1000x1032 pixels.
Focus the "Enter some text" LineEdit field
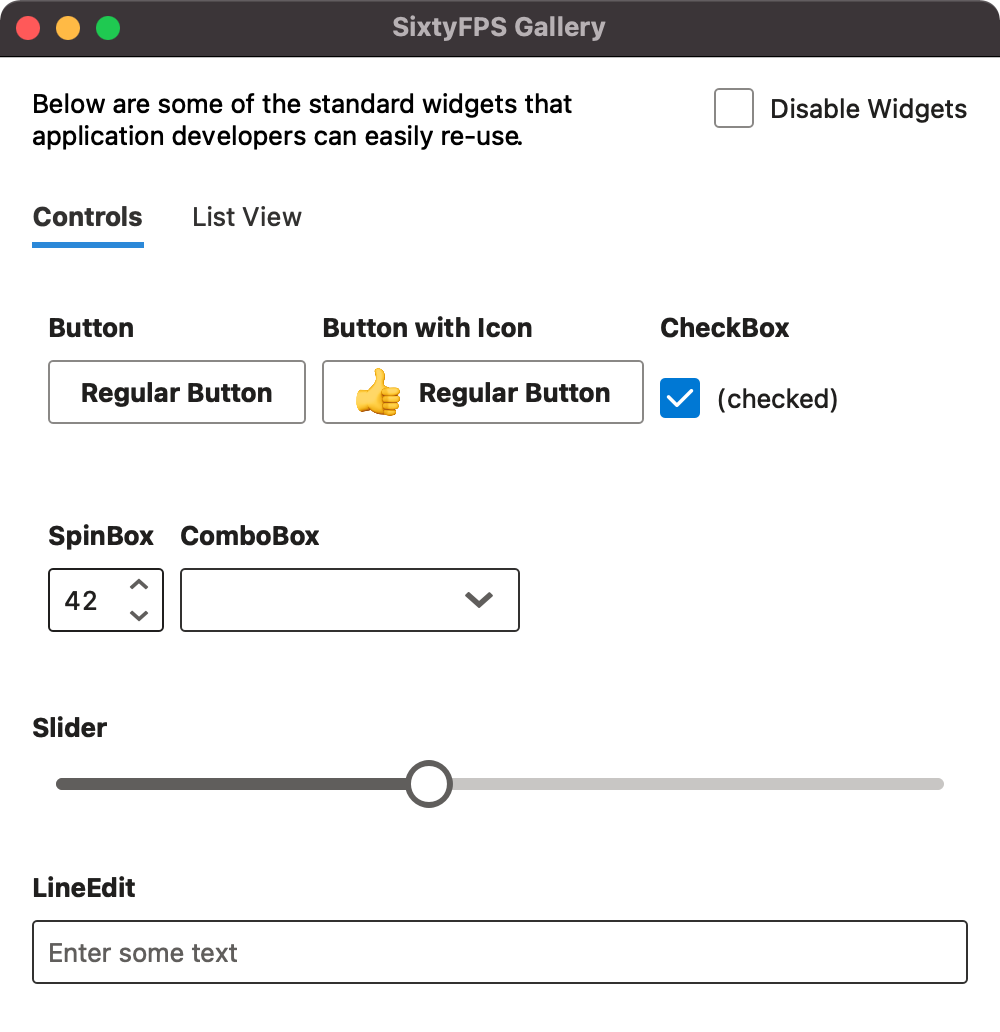coord(500,952)
